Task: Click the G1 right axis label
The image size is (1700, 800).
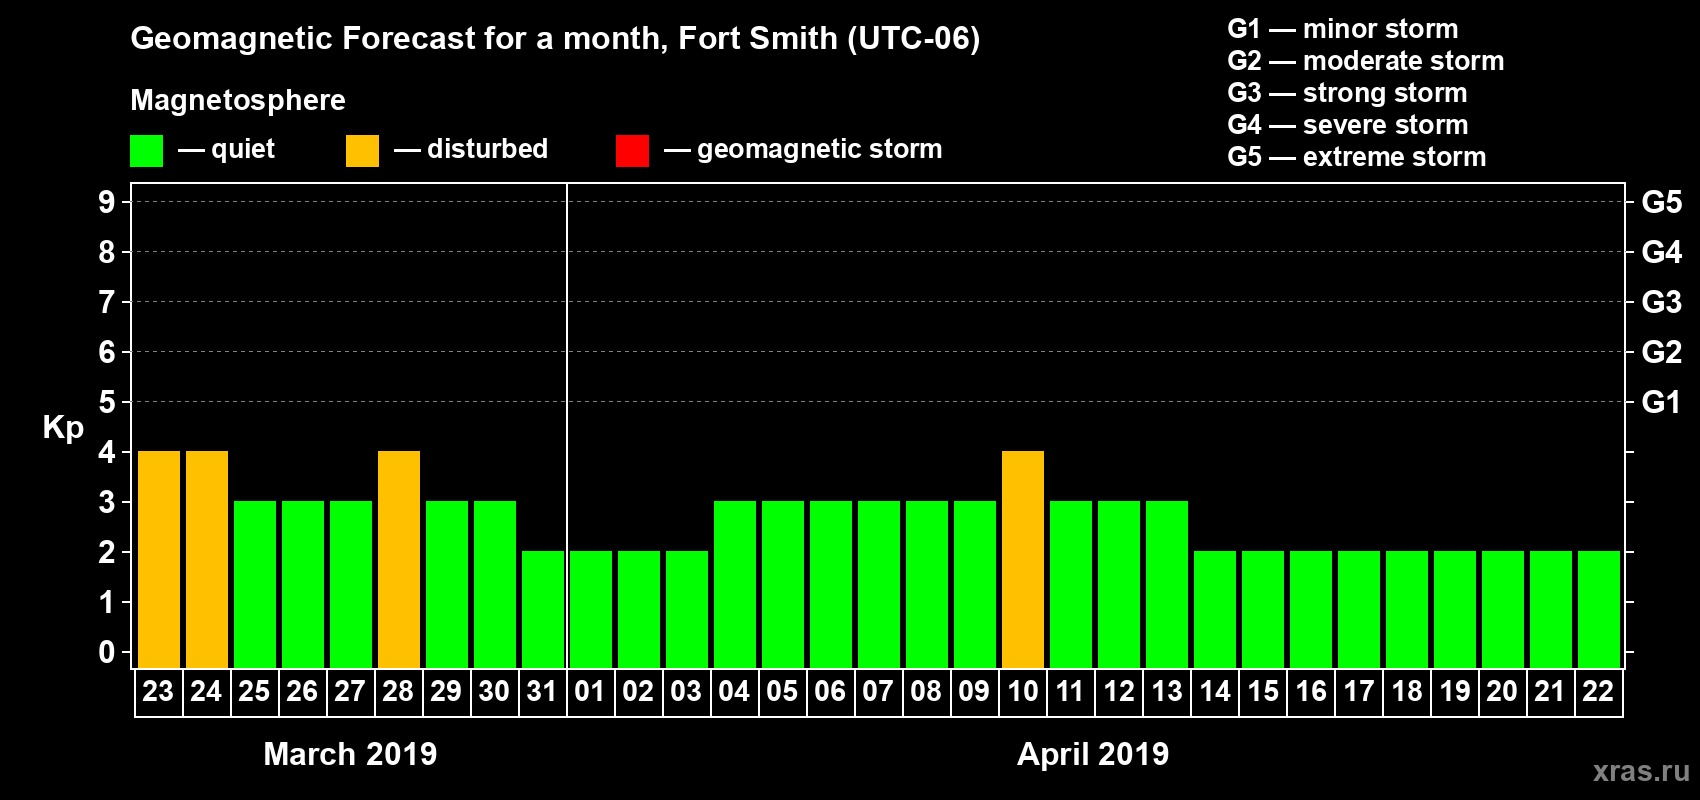Action: coord(1662,402)
